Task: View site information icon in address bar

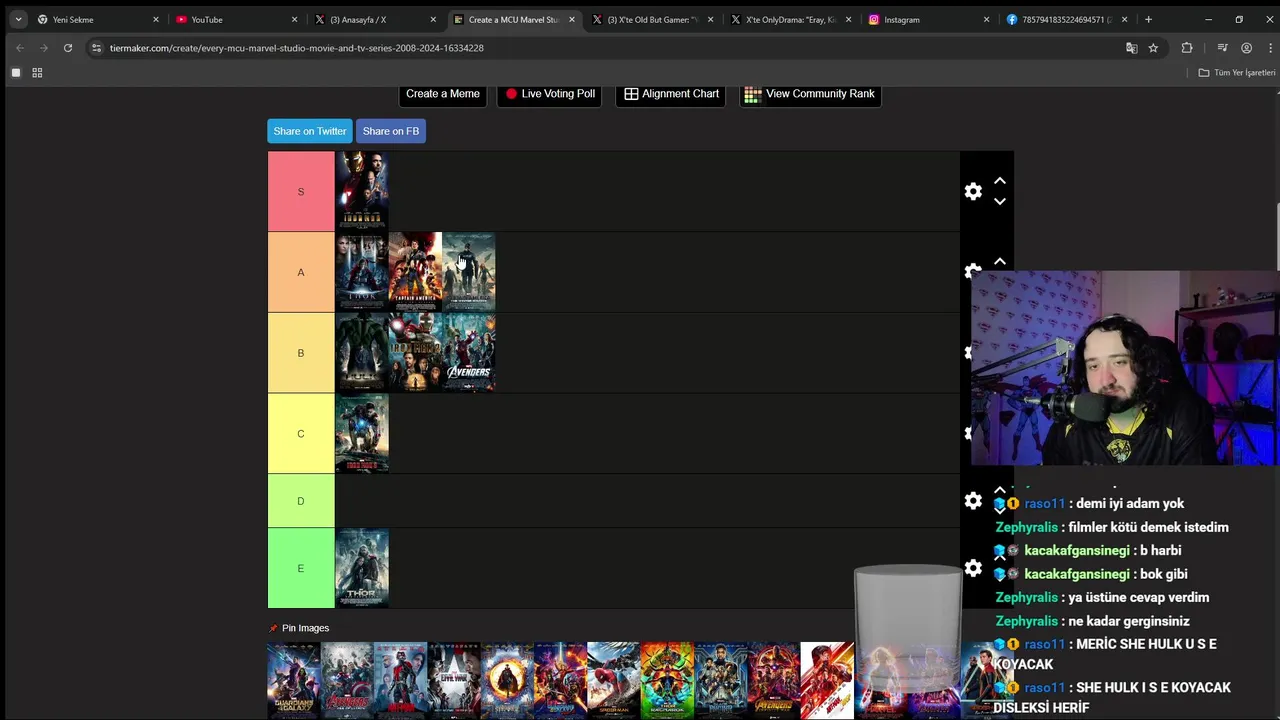Action: 96,47
